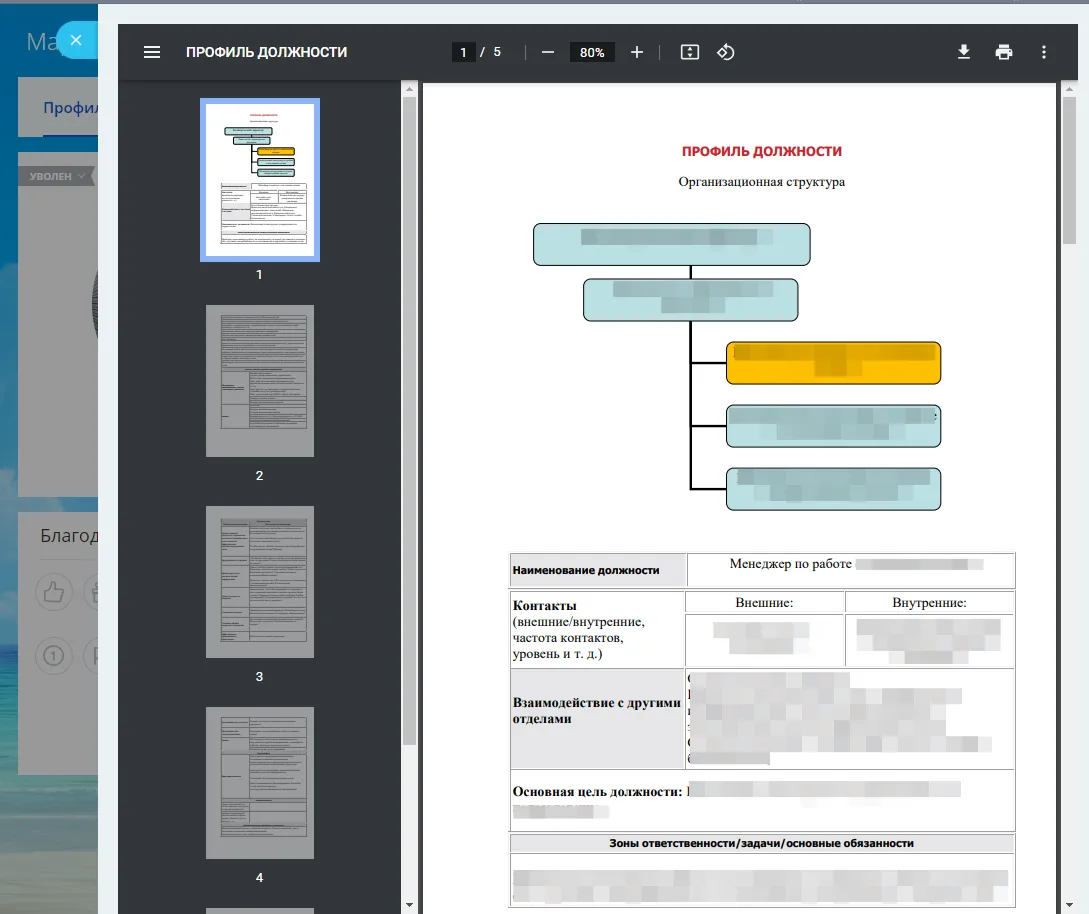Click the zoom out minus icon
1089x914 pixels.
(x=548, y=52)
